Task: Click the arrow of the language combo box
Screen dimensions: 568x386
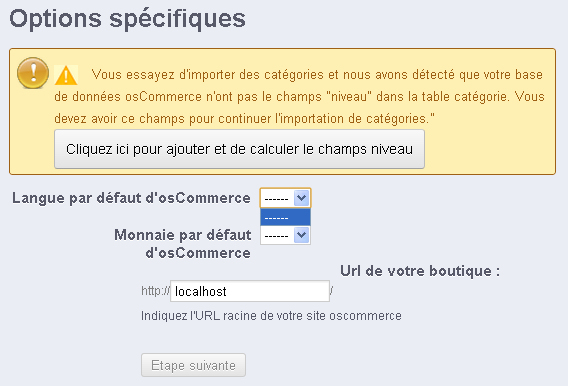Action: click(301, 198)
